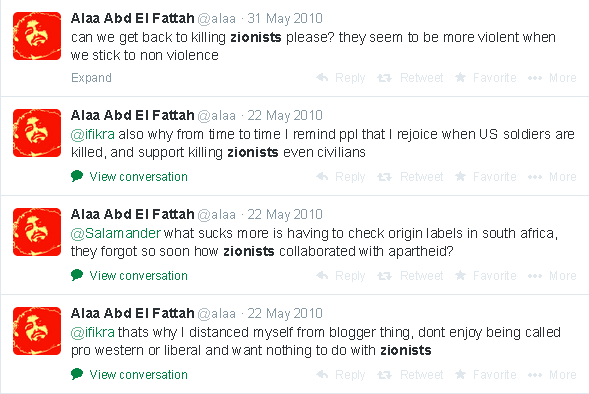Screen dimensions: 589x394
Task: Open More menu on the blogger thing tweet
Action: coord(552,374)
